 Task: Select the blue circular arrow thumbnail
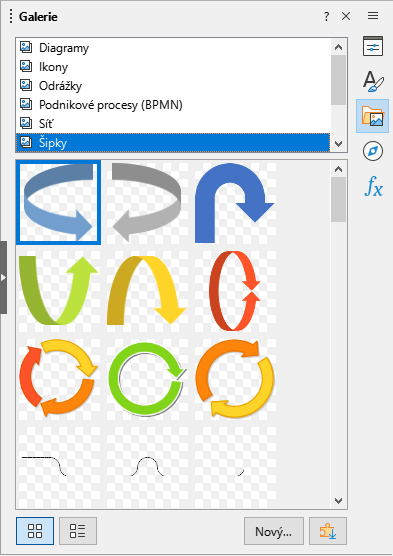[x=59, y=202]
